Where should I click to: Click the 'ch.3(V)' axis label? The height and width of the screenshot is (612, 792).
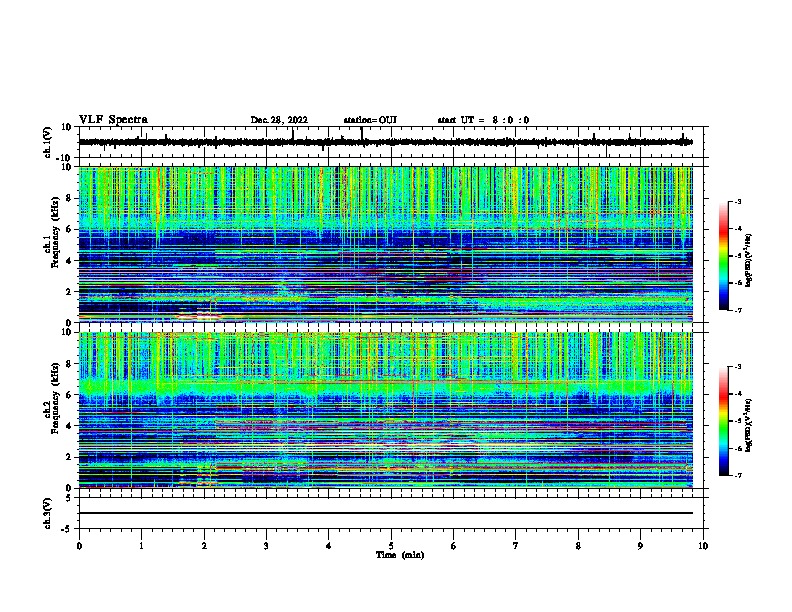pyautogui.click(x=48, y=513)
